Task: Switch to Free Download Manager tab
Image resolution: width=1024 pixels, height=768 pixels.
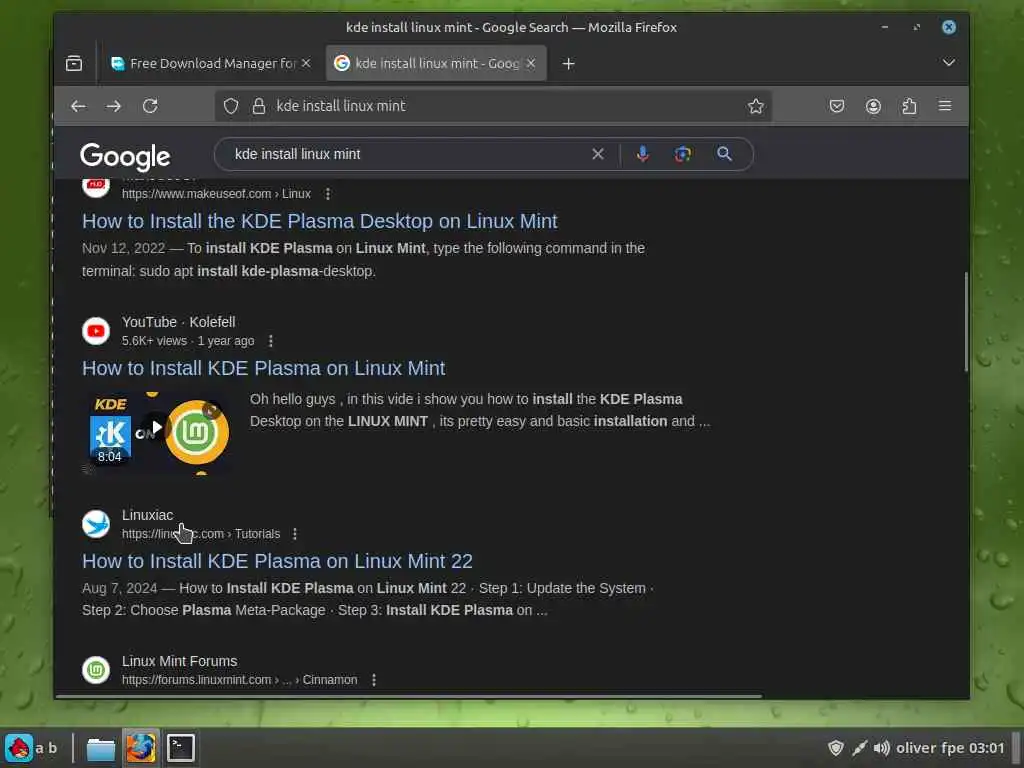Action: coord(210,63)
